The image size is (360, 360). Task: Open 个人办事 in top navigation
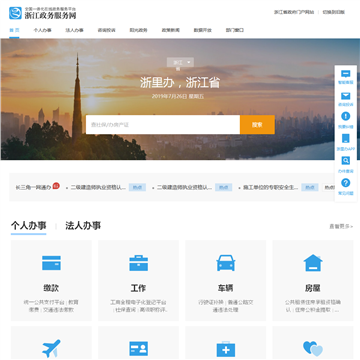42,30
